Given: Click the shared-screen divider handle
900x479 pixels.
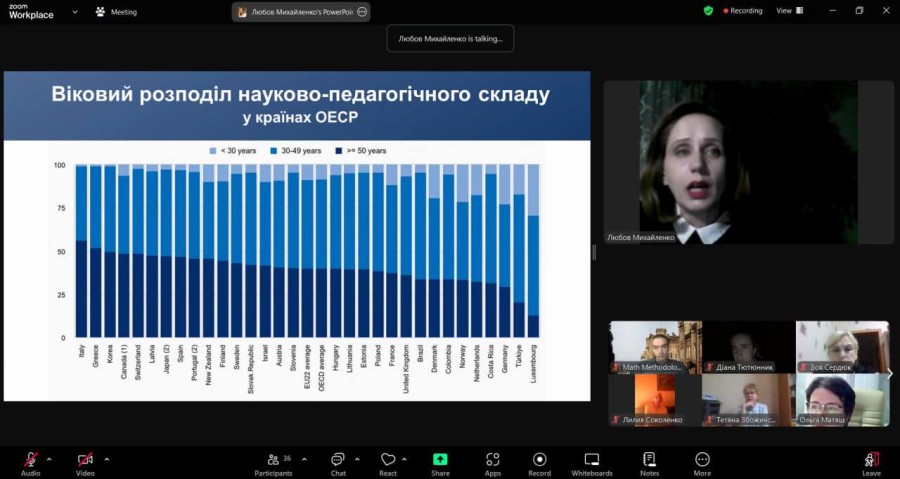Looking at the screenshot, I should click(x=594, y=252).
